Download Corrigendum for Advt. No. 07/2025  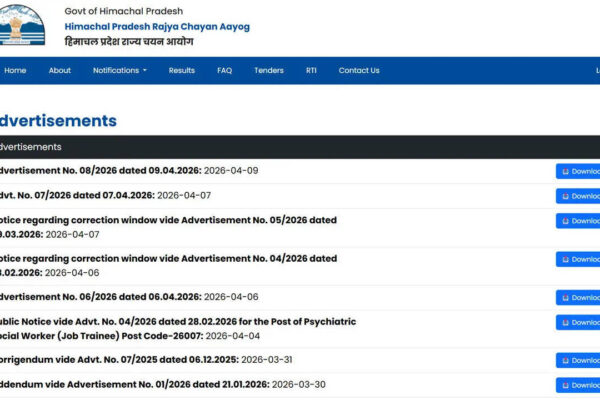(579, 360)
